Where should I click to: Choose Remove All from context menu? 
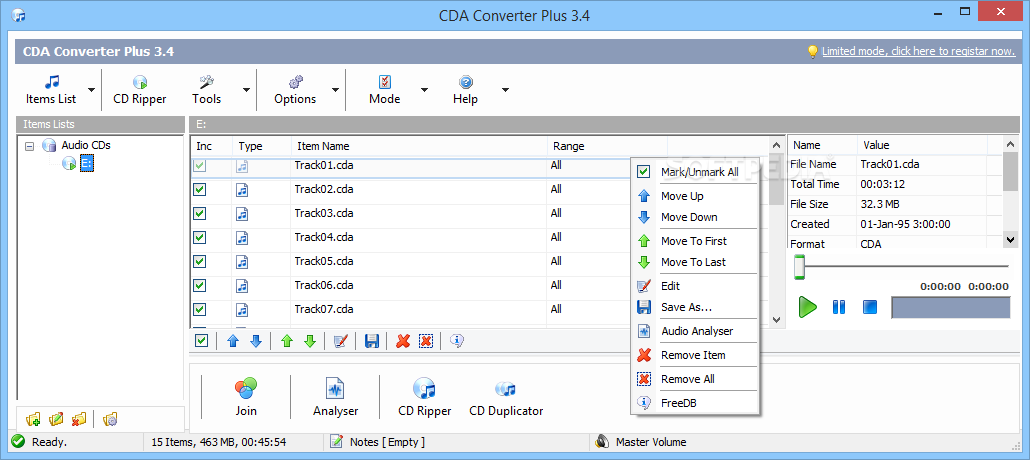pyautogui.click(x=694, y=379)
